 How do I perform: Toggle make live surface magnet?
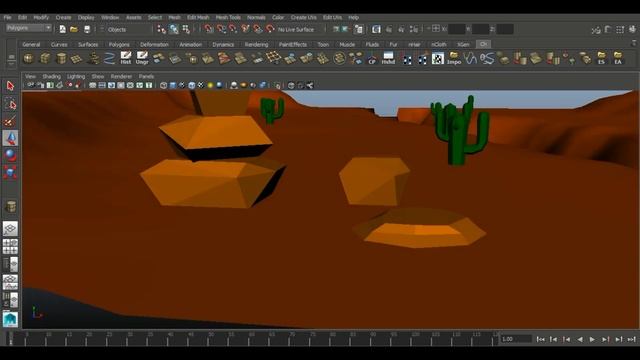pyautogui.click(x=270, y=29)
